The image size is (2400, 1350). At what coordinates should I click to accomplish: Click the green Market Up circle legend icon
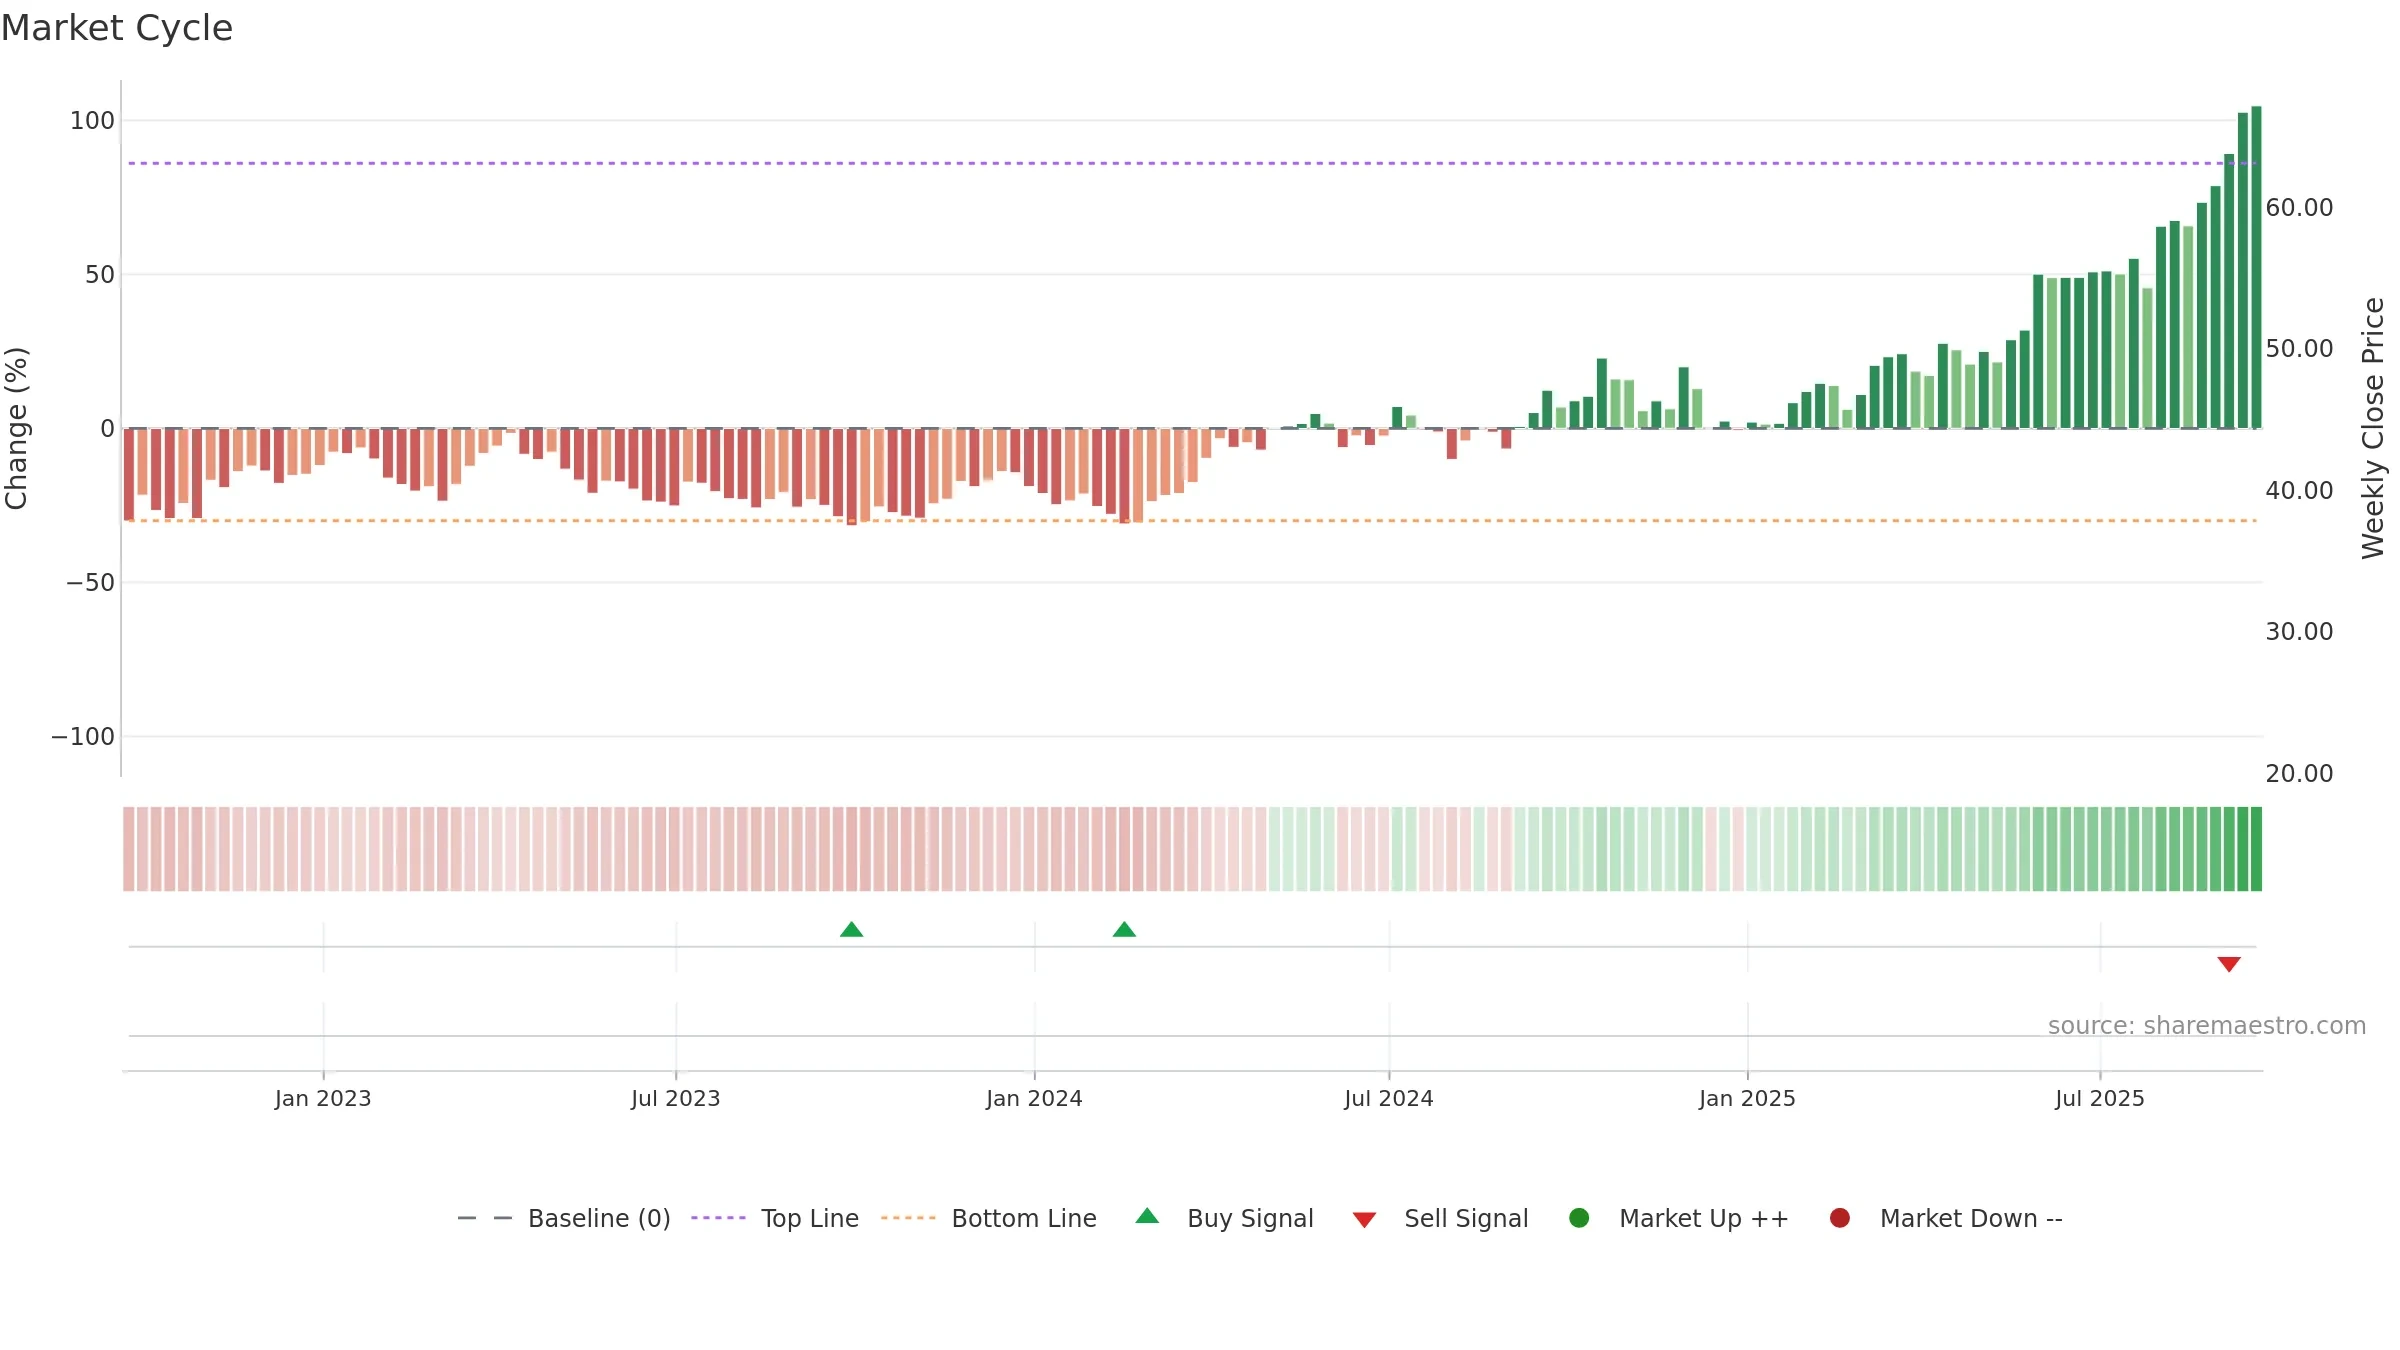[x=1579, y=1218]
